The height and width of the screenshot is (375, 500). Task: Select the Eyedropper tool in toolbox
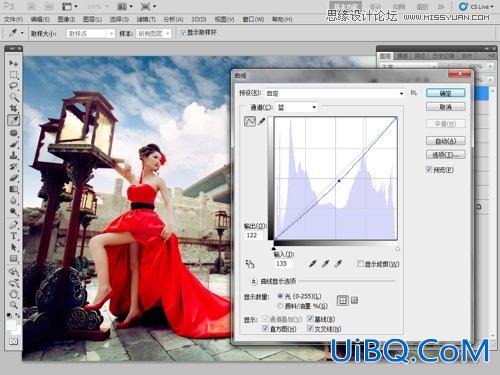coord(14,120)
